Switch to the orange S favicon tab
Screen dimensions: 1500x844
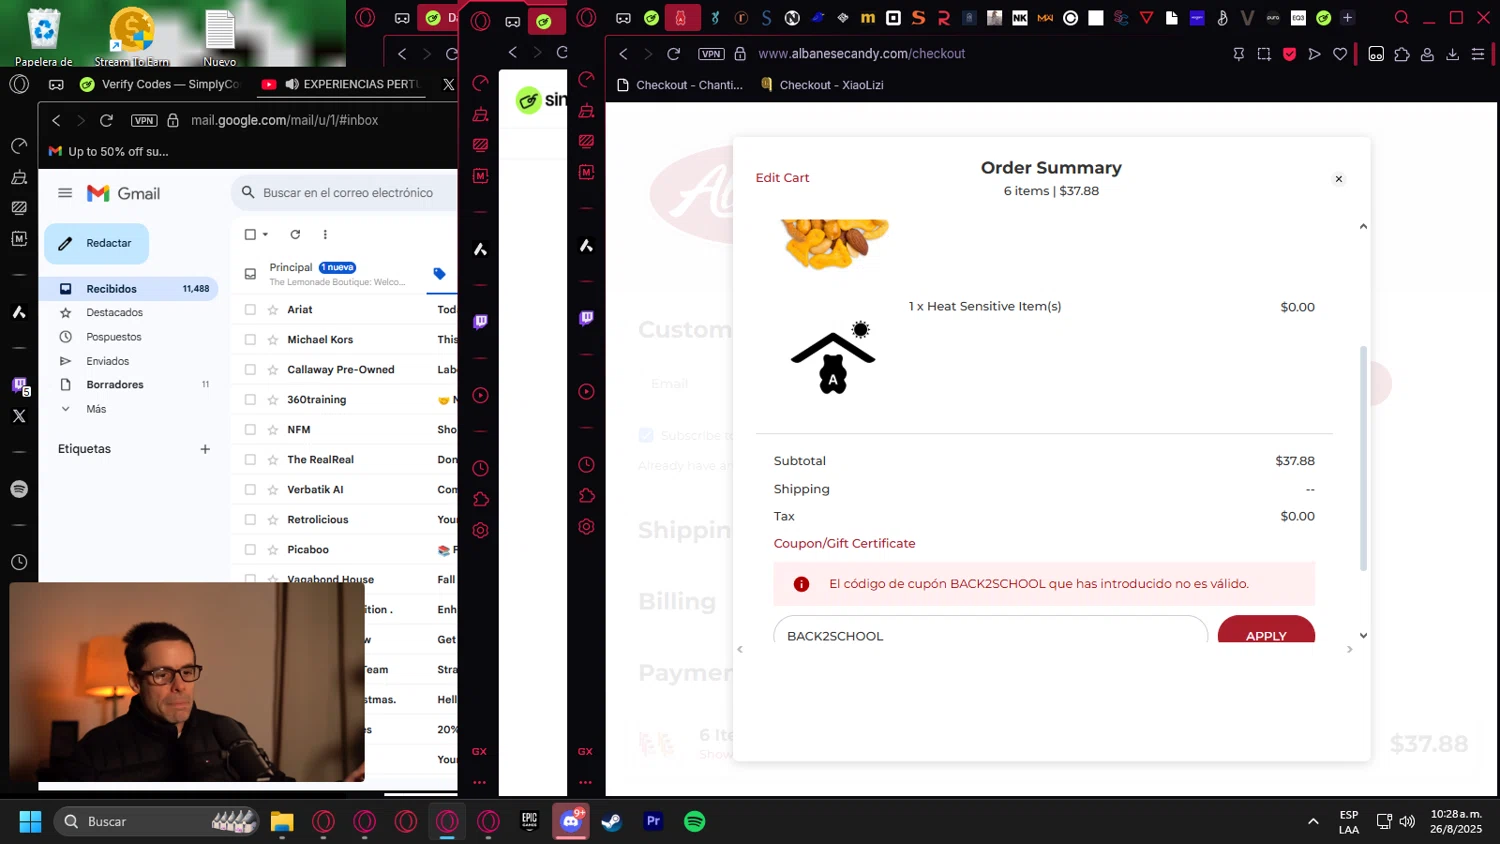(x=918, y=18)
